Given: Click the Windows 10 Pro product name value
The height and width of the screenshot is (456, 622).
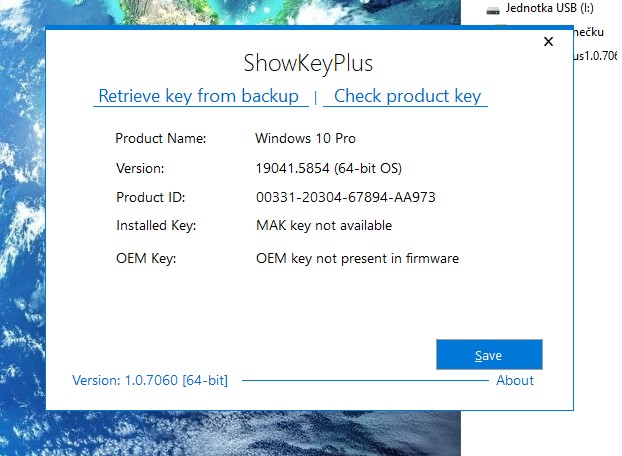Looking at the screenshot, I should tap(305, 138).
